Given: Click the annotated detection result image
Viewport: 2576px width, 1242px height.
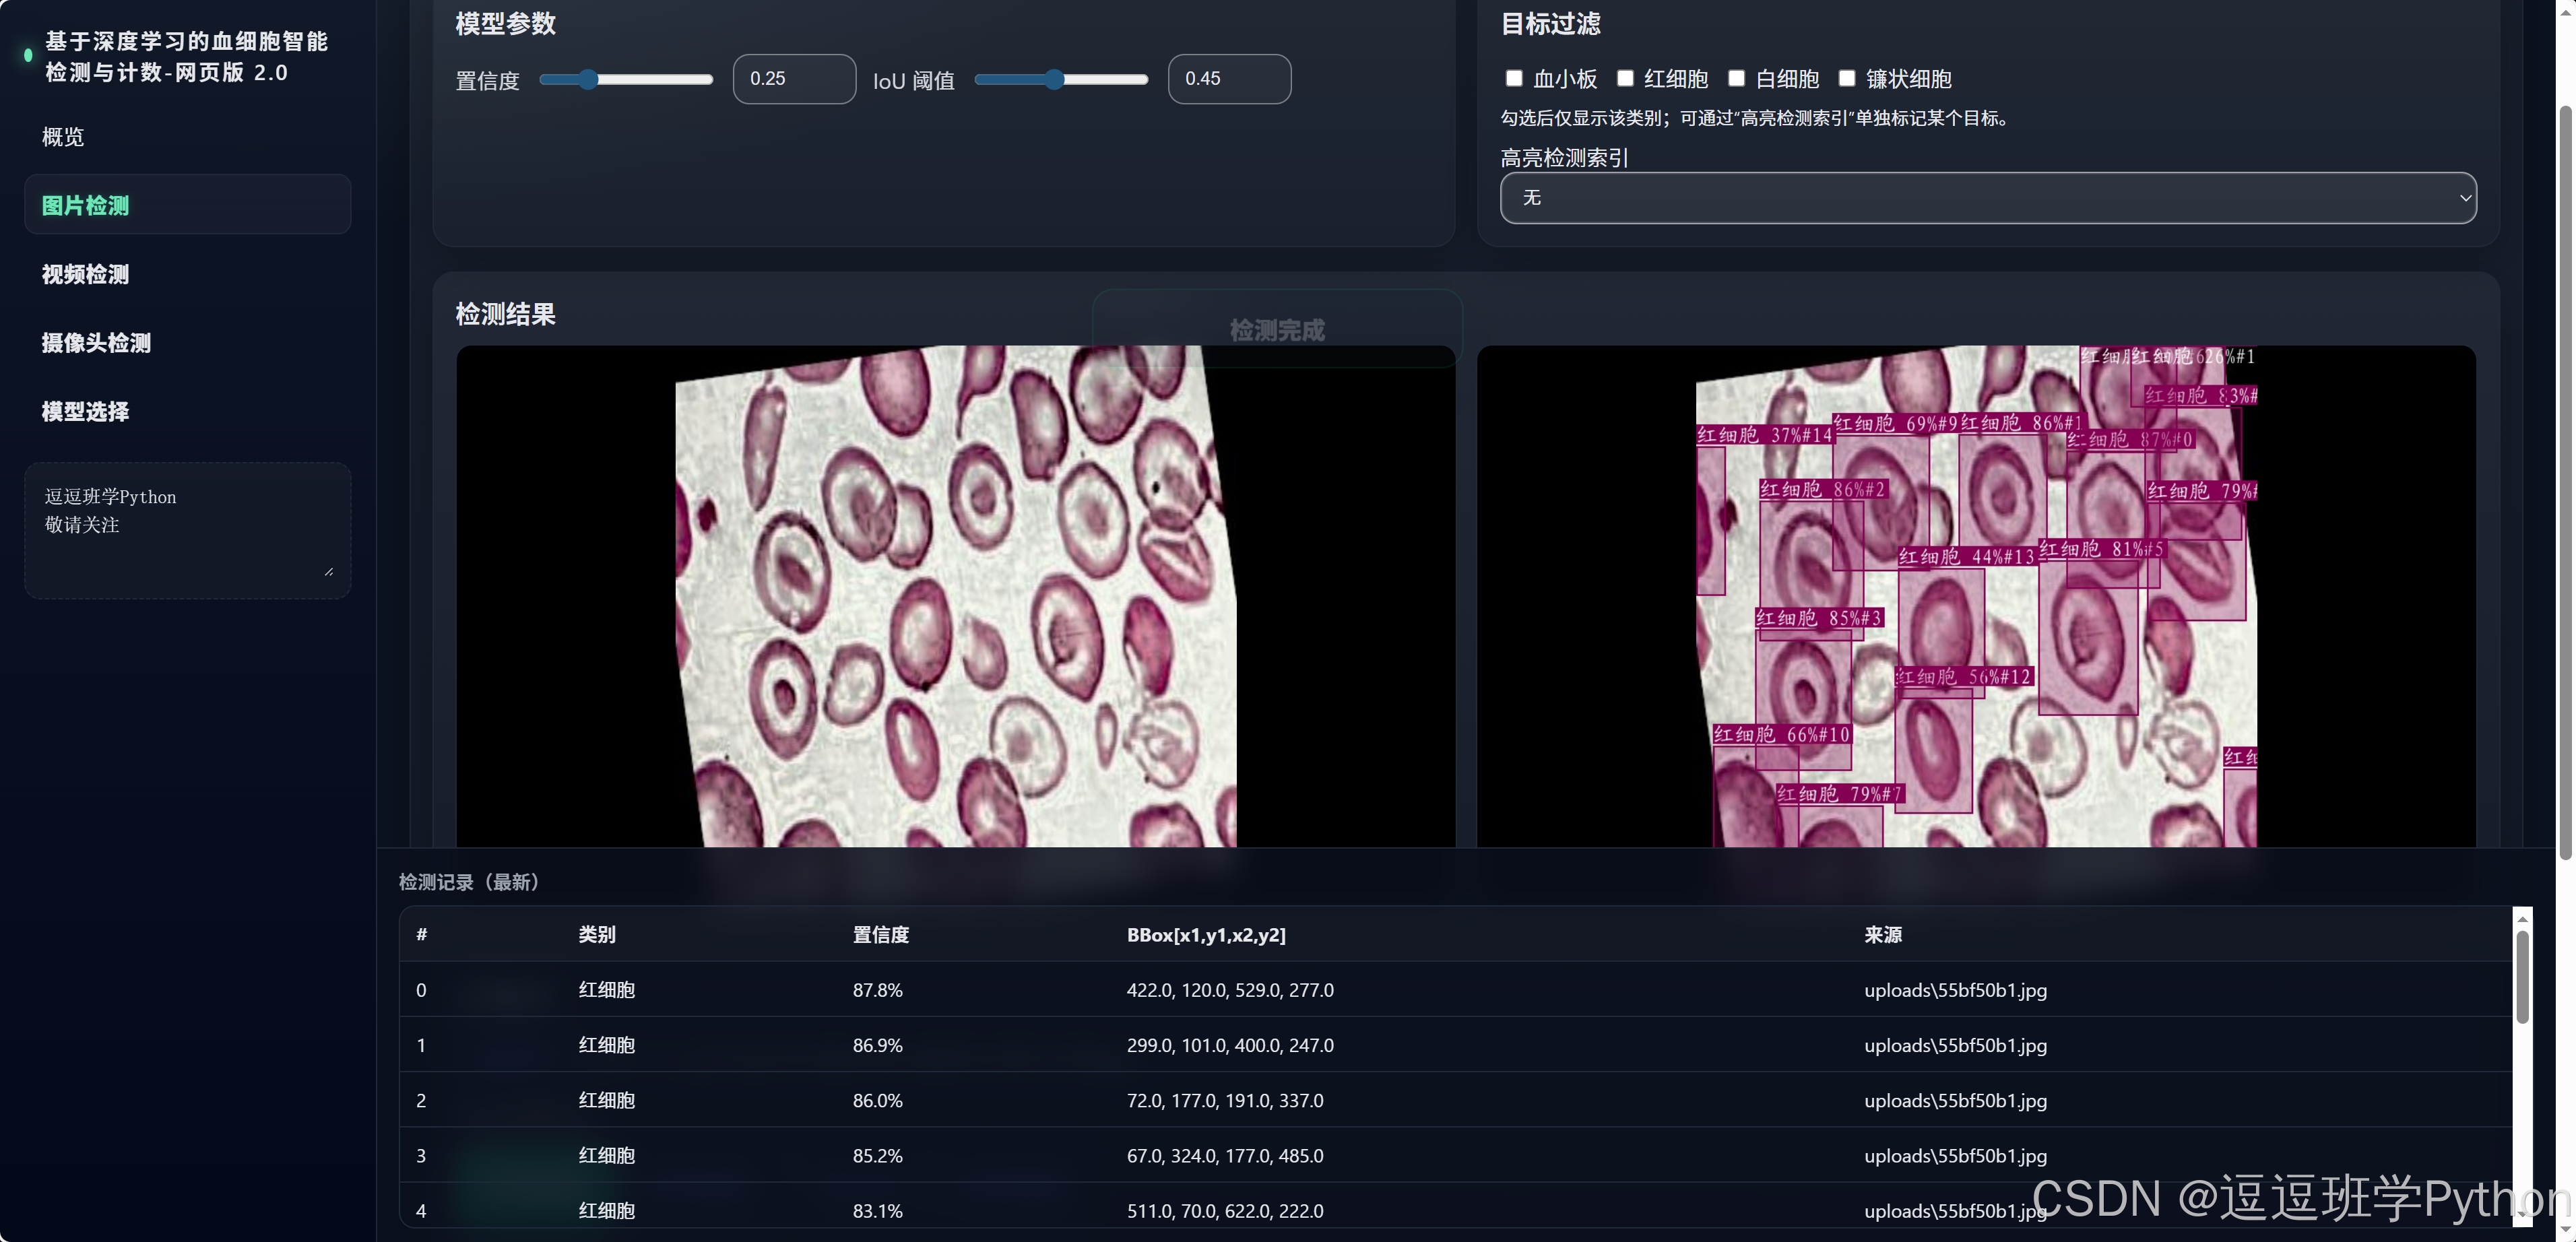Looking at the screenshot, I should (x=1976, y=596).
